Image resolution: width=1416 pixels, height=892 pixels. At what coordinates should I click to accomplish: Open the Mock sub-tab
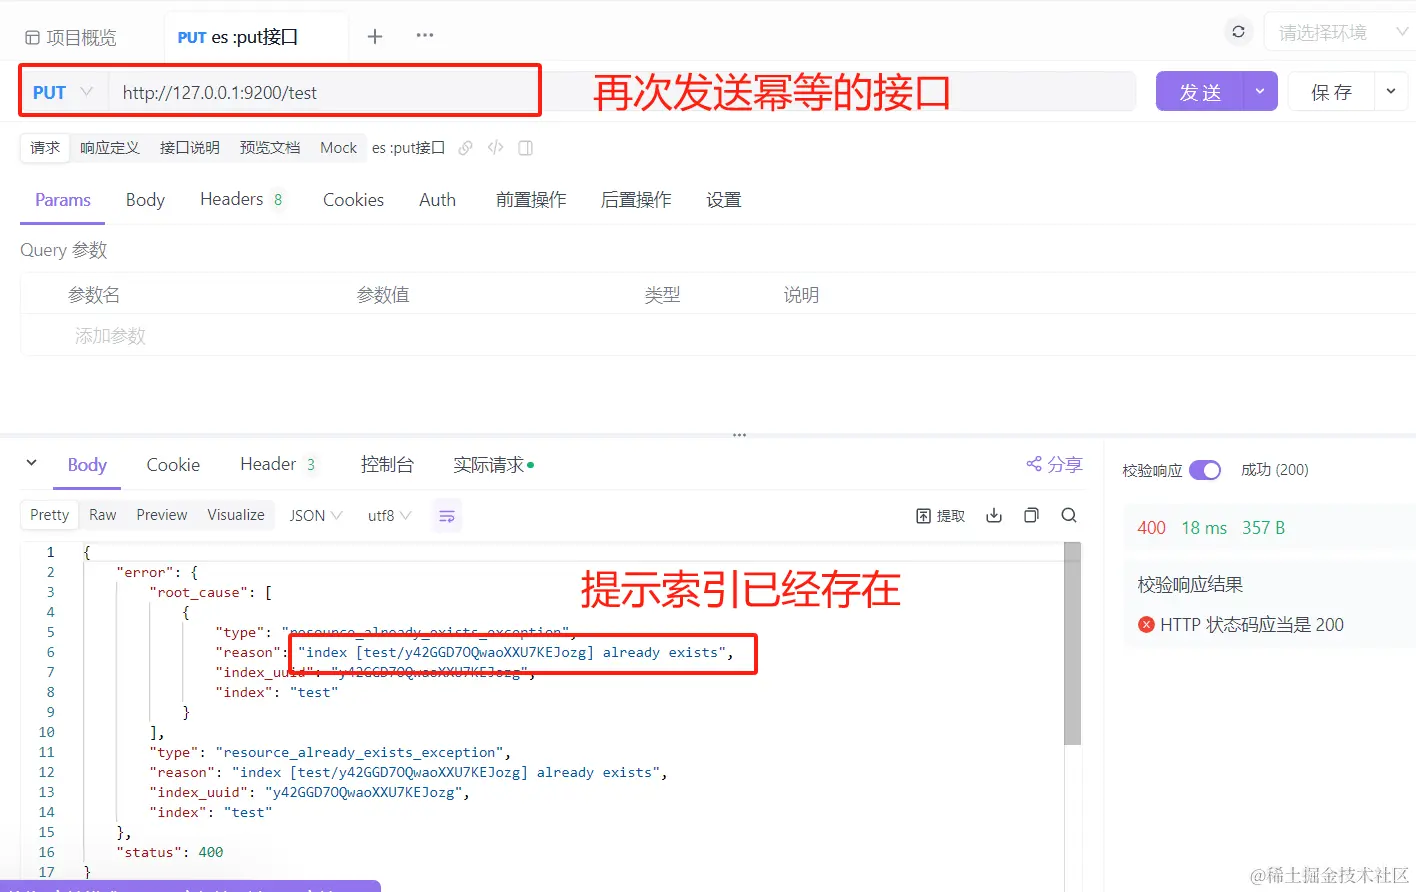(x=338, y=148)
